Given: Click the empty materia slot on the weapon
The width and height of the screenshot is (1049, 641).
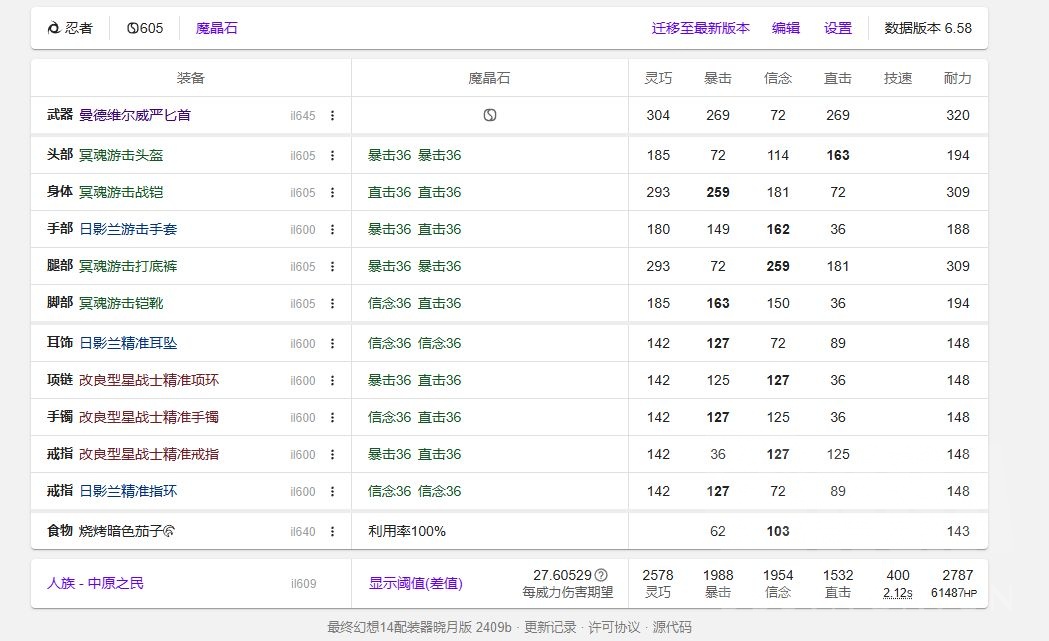Looking at the screenshot, I should (x=489, y=115).
